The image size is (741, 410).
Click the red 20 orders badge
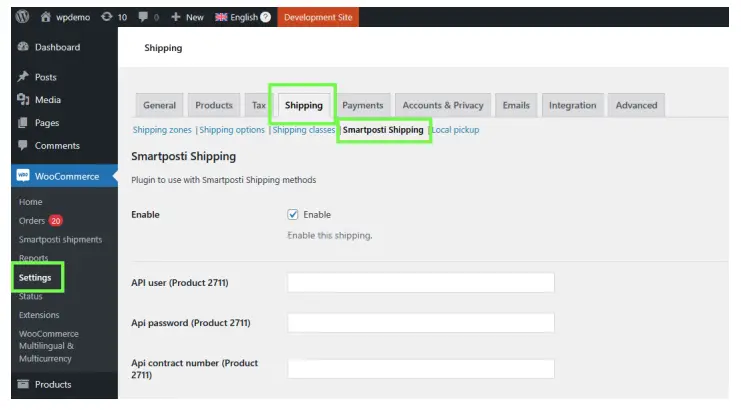pos(56,221)
